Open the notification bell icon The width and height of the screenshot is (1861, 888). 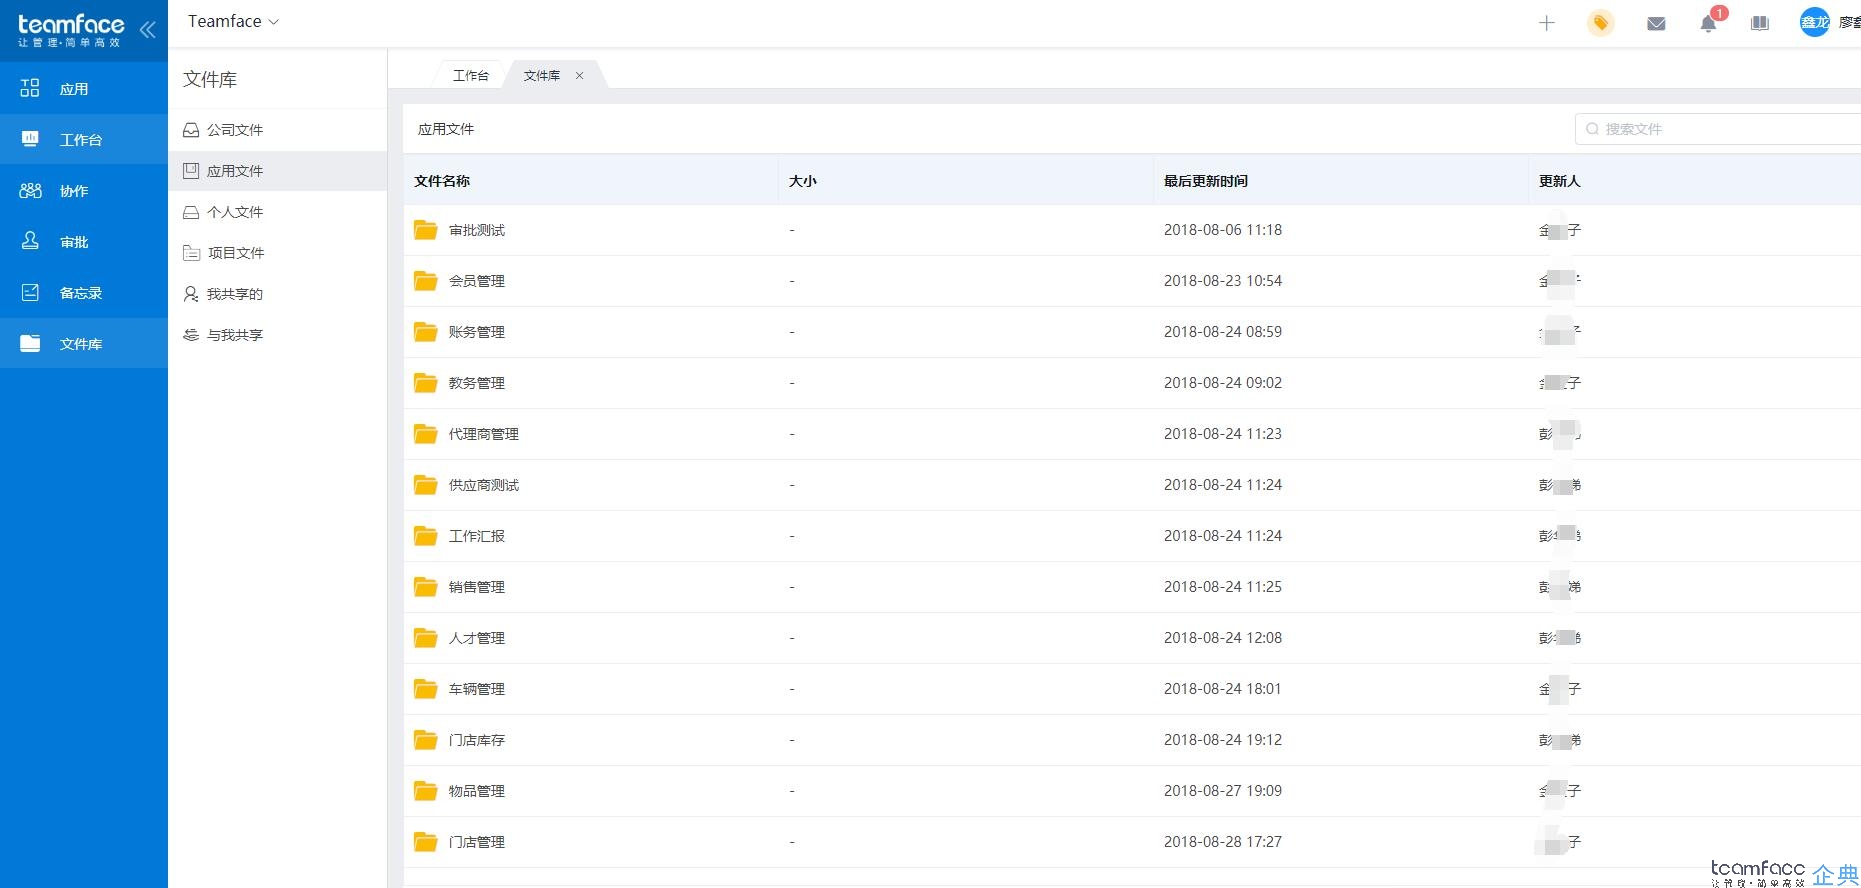coord(1708,23)
